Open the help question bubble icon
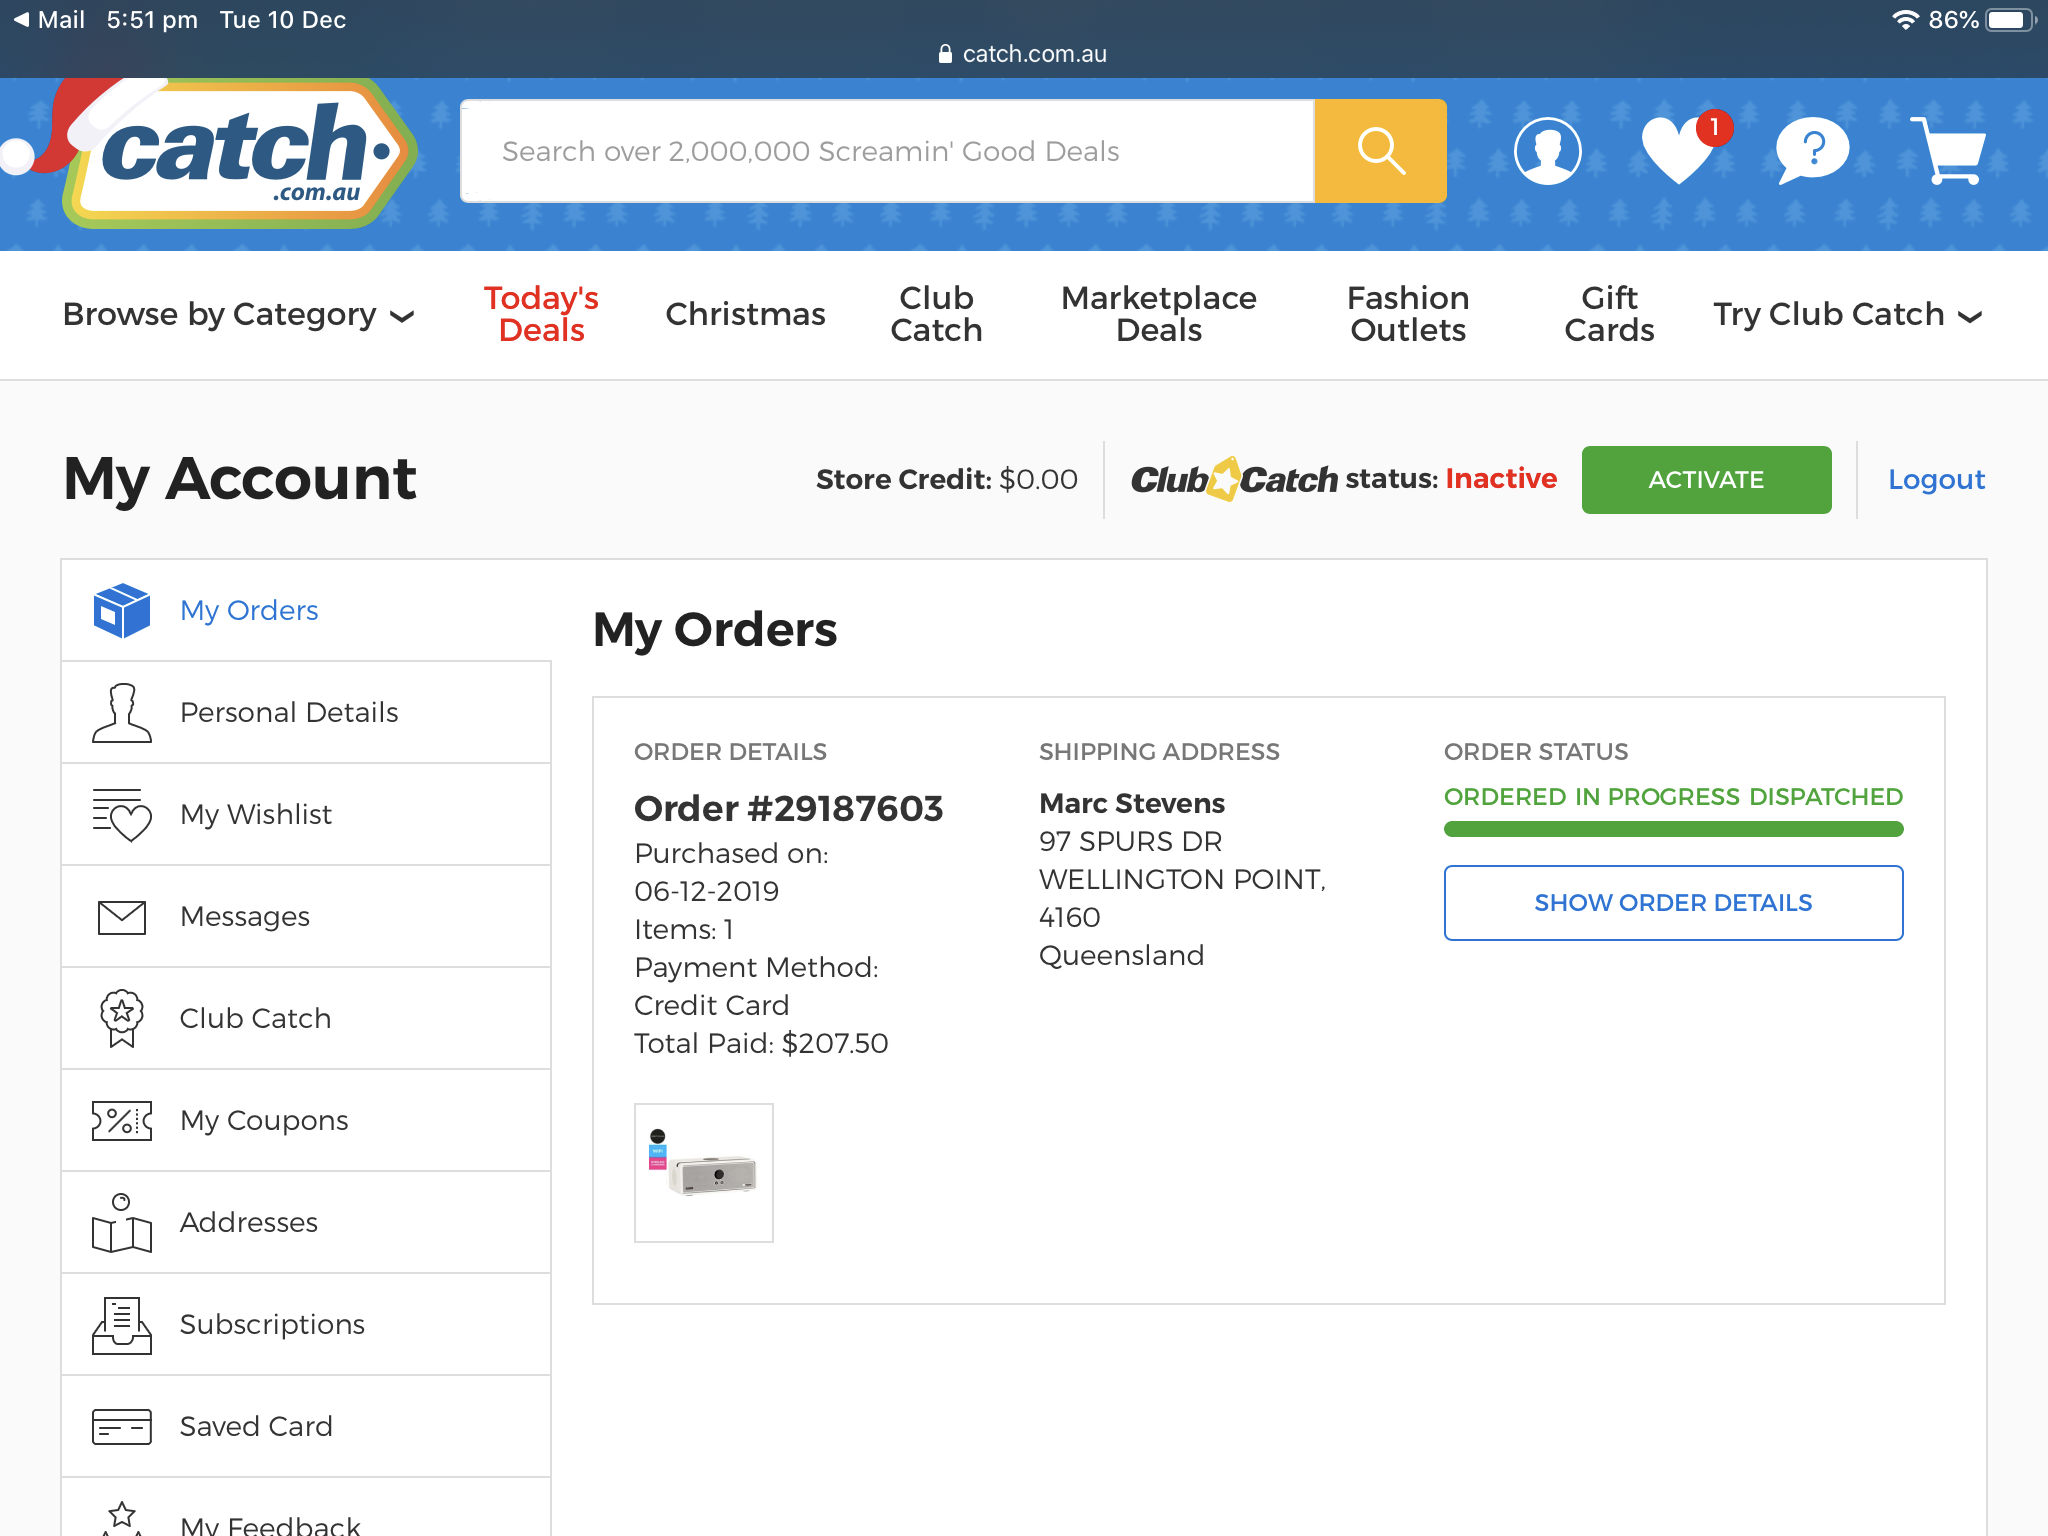Screen dimensions: 2048x1536 pos(1812,151)
